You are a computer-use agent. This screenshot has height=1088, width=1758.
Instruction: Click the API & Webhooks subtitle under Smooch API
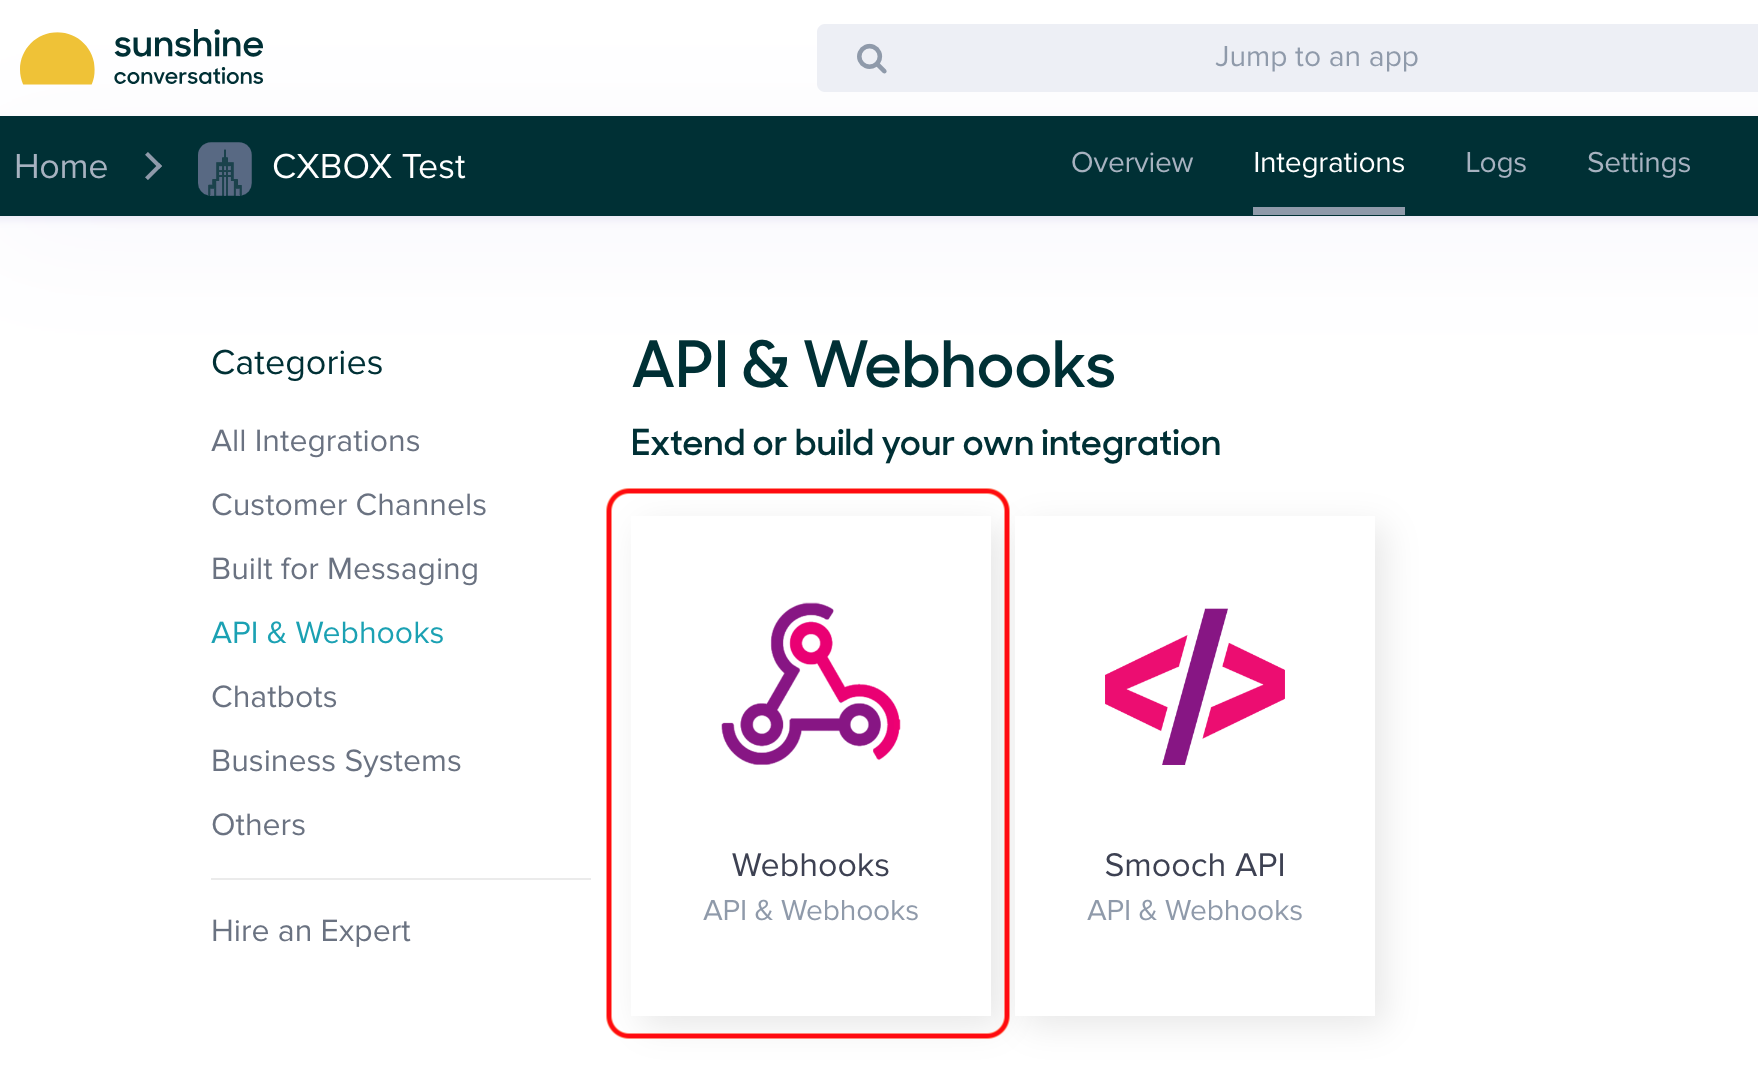click(1195, 911)
